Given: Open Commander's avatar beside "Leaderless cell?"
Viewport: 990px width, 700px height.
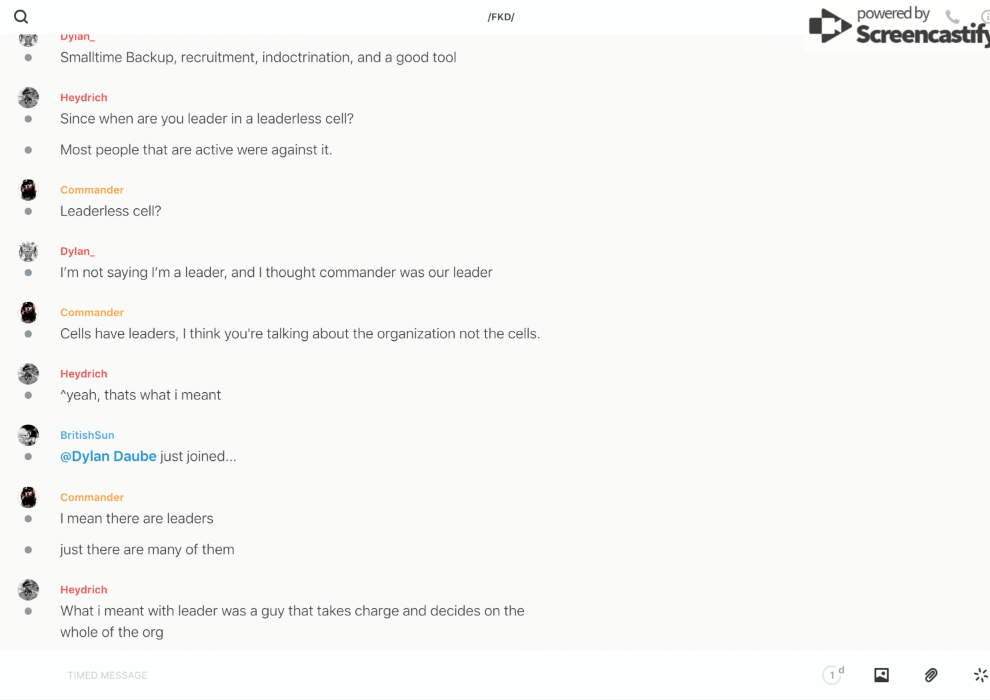Looking at the screenshot, I should (x=28, y=190).
